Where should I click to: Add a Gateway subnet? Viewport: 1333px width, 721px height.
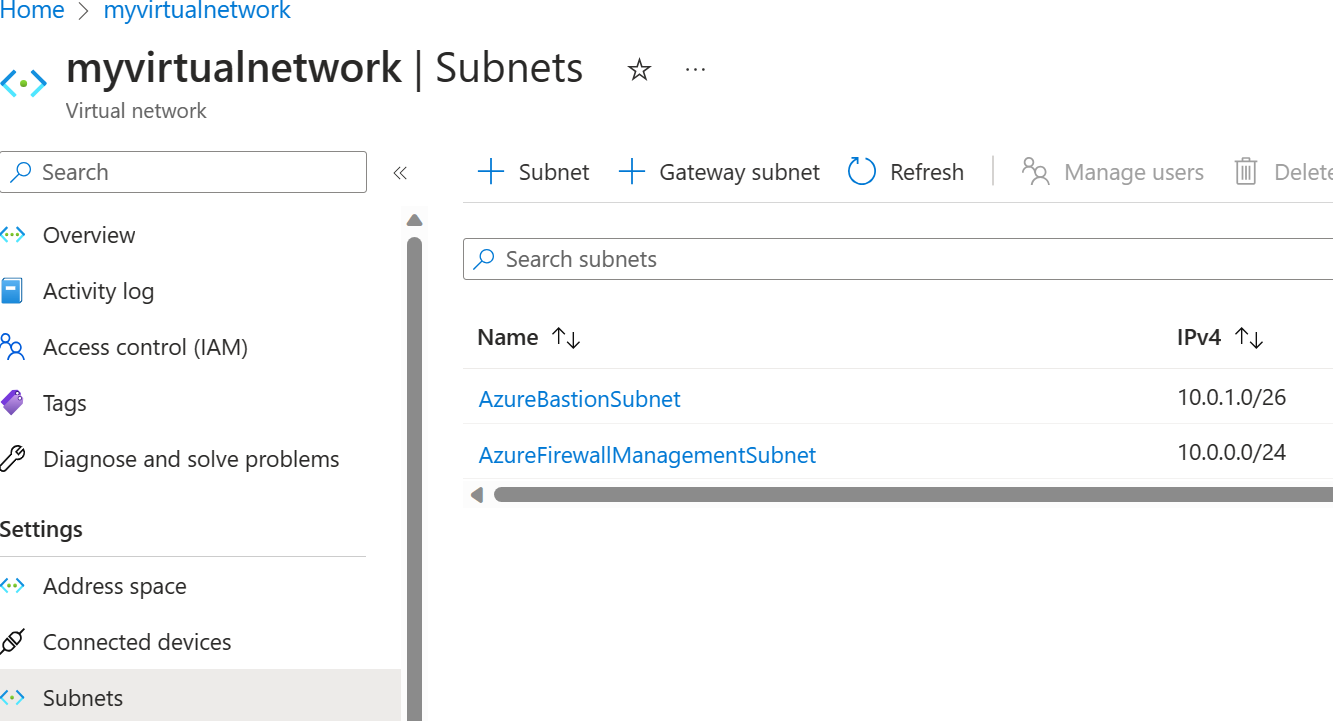click(719, 172)
